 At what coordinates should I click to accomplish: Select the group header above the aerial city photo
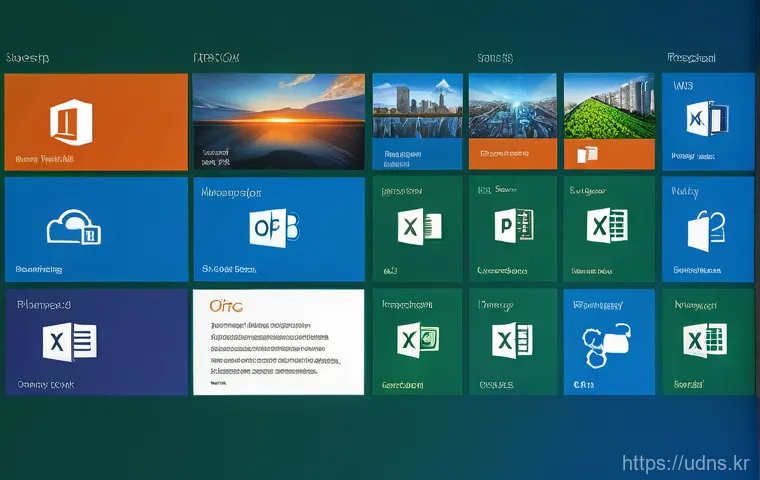[x=495, y=59]
